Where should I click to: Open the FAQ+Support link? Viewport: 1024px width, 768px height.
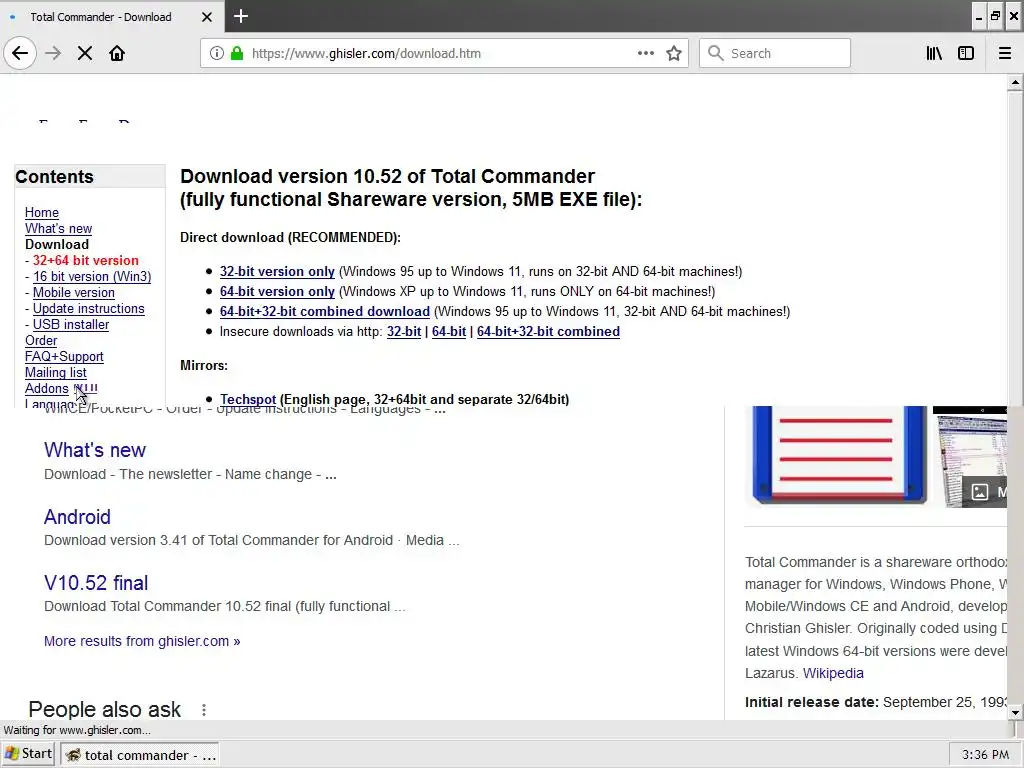[x=64, y=357]
